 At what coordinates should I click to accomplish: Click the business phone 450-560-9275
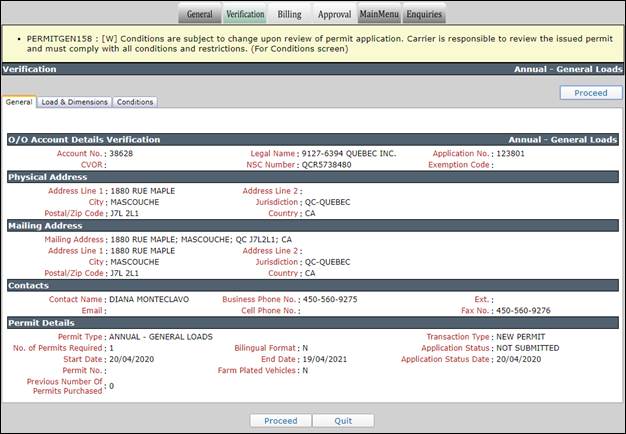click(x=330, y=299)
